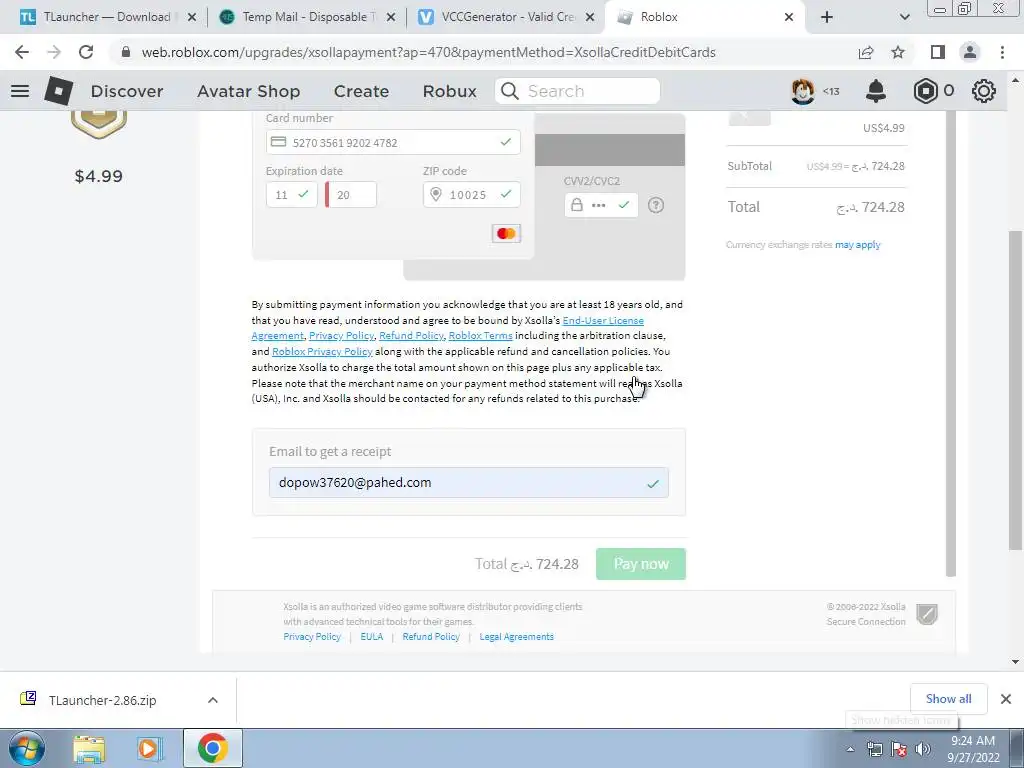
Task: Open the Chrome three-dot menu
Action: coord(1002,52)
